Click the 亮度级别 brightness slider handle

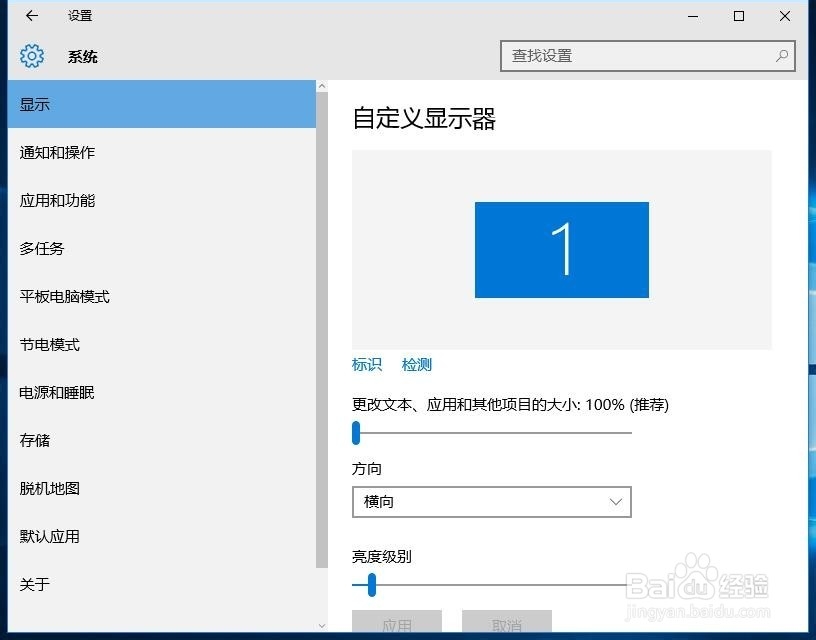[372, 584]
